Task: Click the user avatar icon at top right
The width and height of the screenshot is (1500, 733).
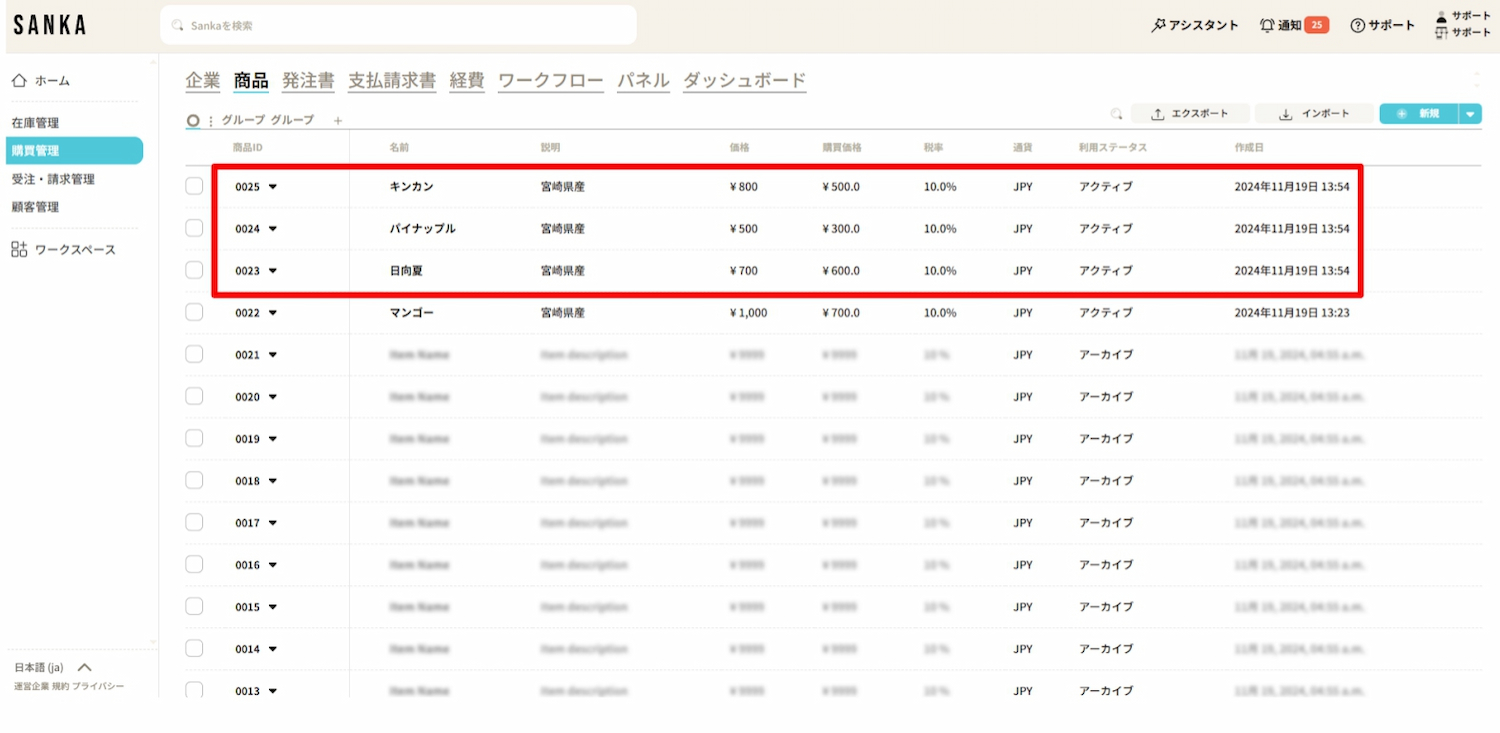Action: (x=1441, y=17)
